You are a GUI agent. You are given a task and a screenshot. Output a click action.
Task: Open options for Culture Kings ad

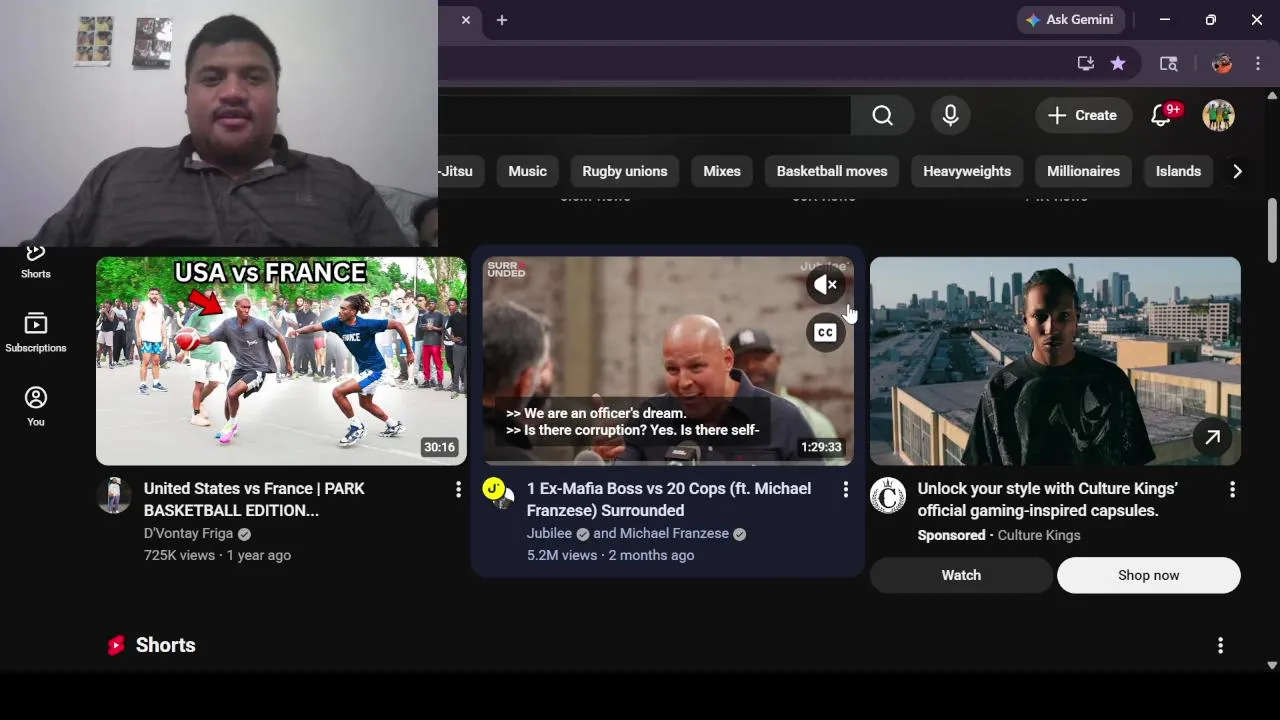click(1232, 489)
